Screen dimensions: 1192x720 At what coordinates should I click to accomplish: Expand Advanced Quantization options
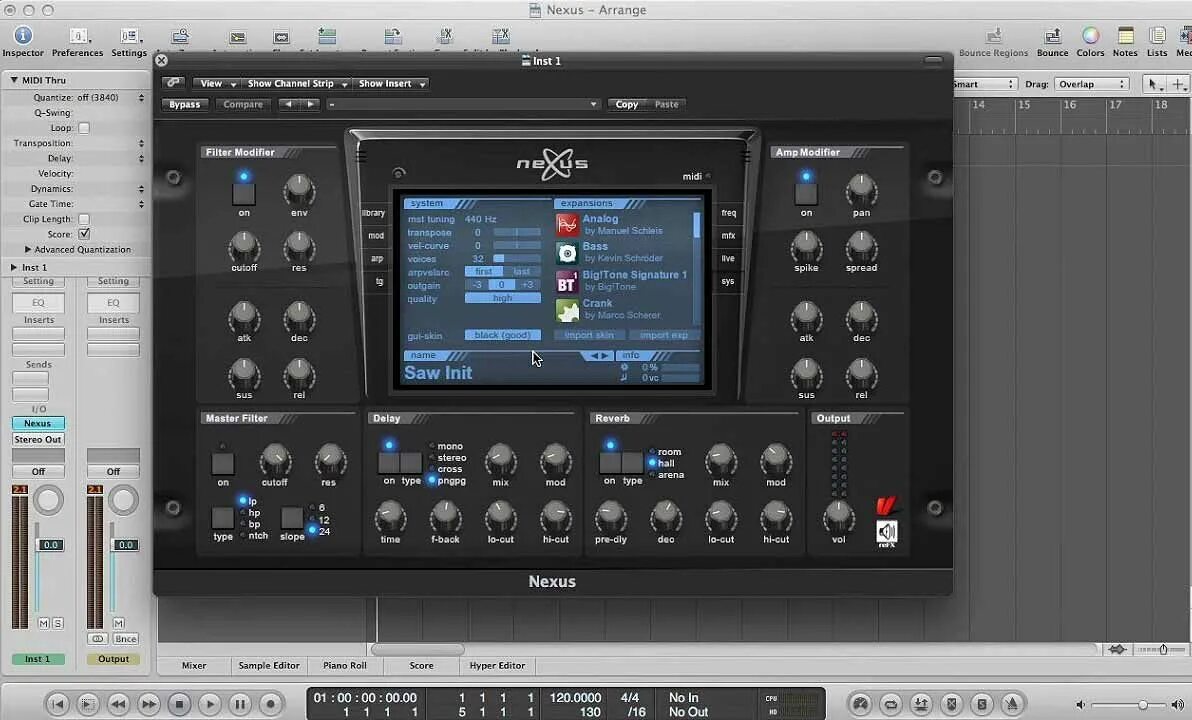28,249
